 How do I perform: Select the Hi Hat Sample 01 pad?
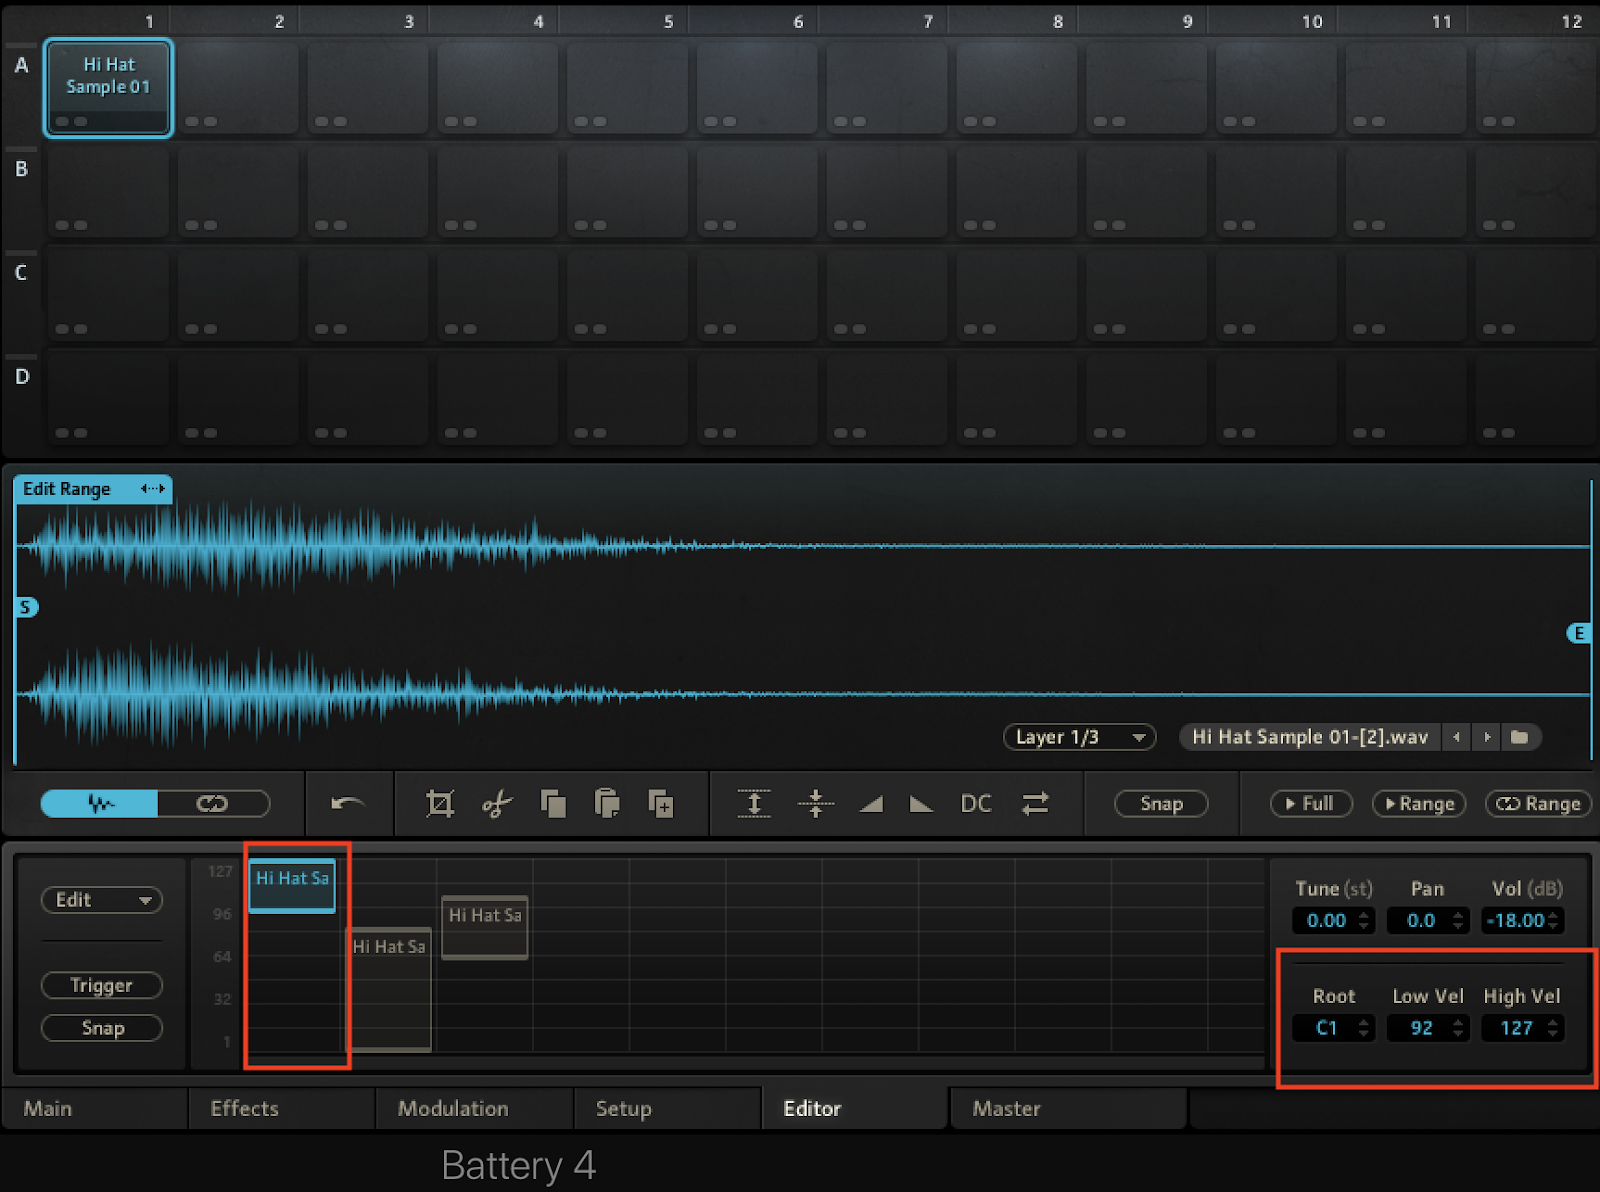click(108, 88)
